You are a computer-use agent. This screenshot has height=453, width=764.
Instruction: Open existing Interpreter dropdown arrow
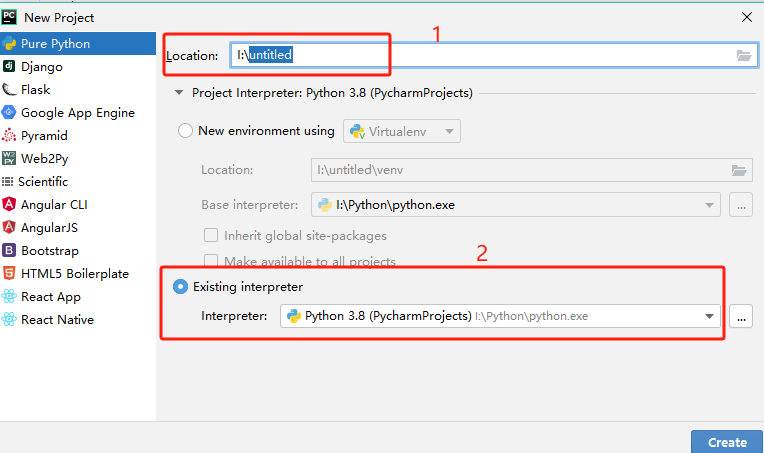709,317
